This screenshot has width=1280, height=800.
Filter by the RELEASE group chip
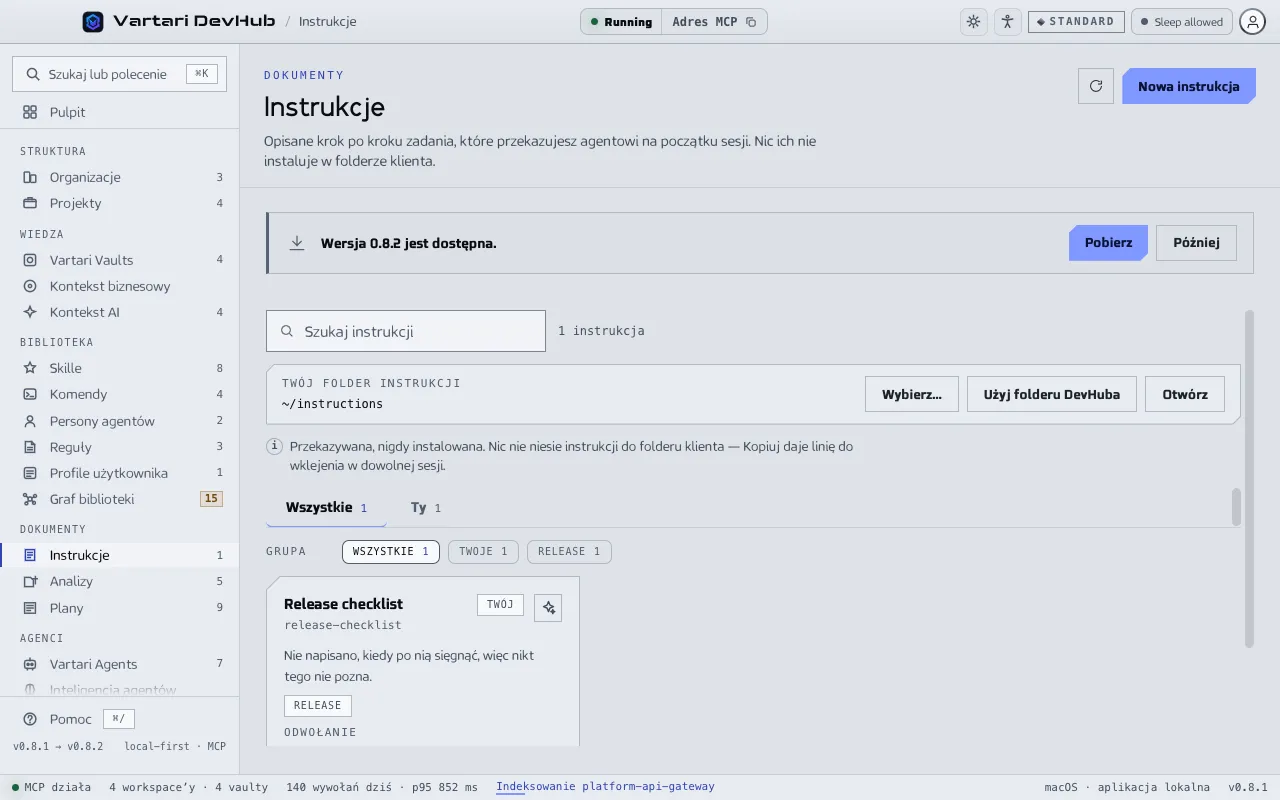coord(569,551)
